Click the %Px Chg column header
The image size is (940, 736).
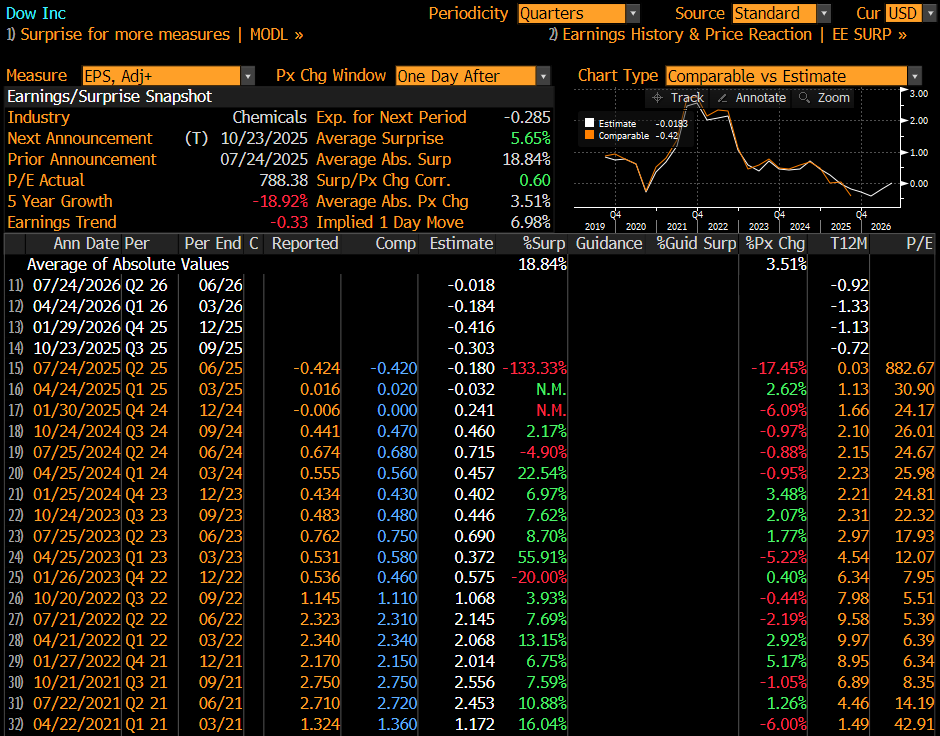pos(775,243)
